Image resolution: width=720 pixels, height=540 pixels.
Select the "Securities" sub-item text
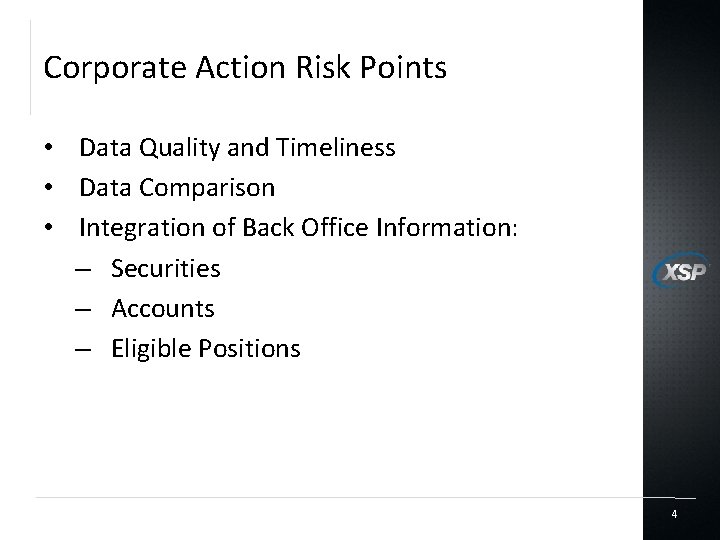(166, 268)
